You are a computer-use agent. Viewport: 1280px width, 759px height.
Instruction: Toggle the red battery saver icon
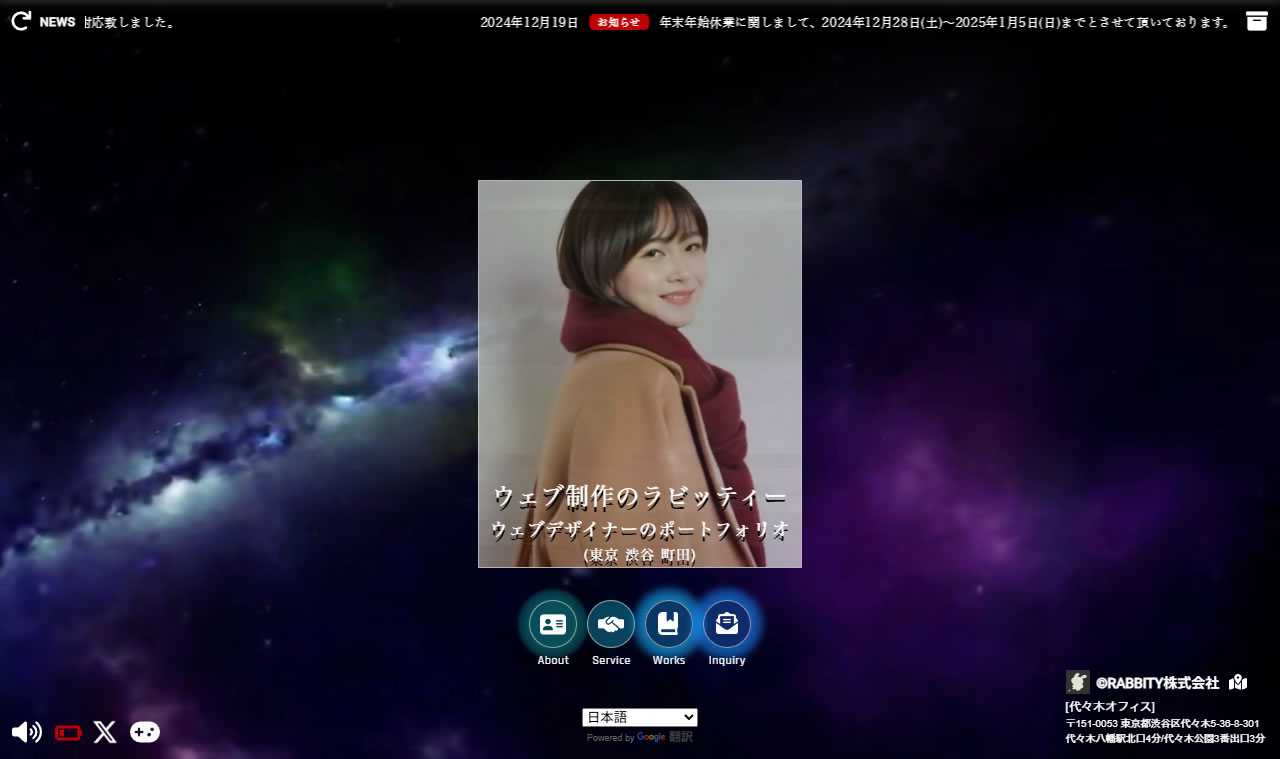pos(68,733)
